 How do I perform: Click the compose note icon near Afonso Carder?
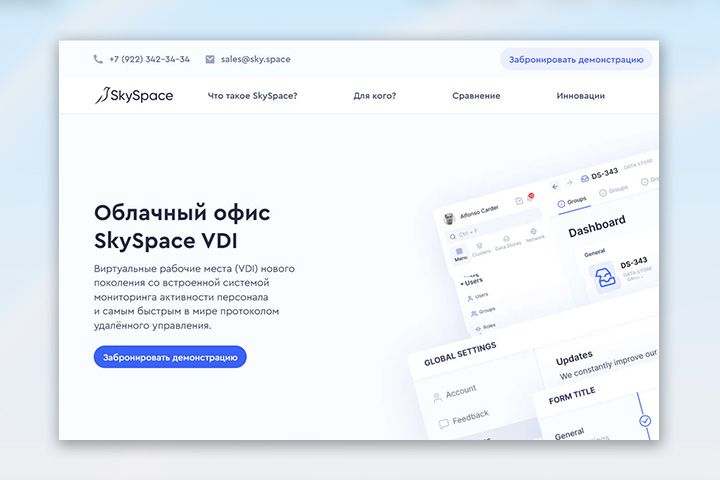tap(519, 201)
